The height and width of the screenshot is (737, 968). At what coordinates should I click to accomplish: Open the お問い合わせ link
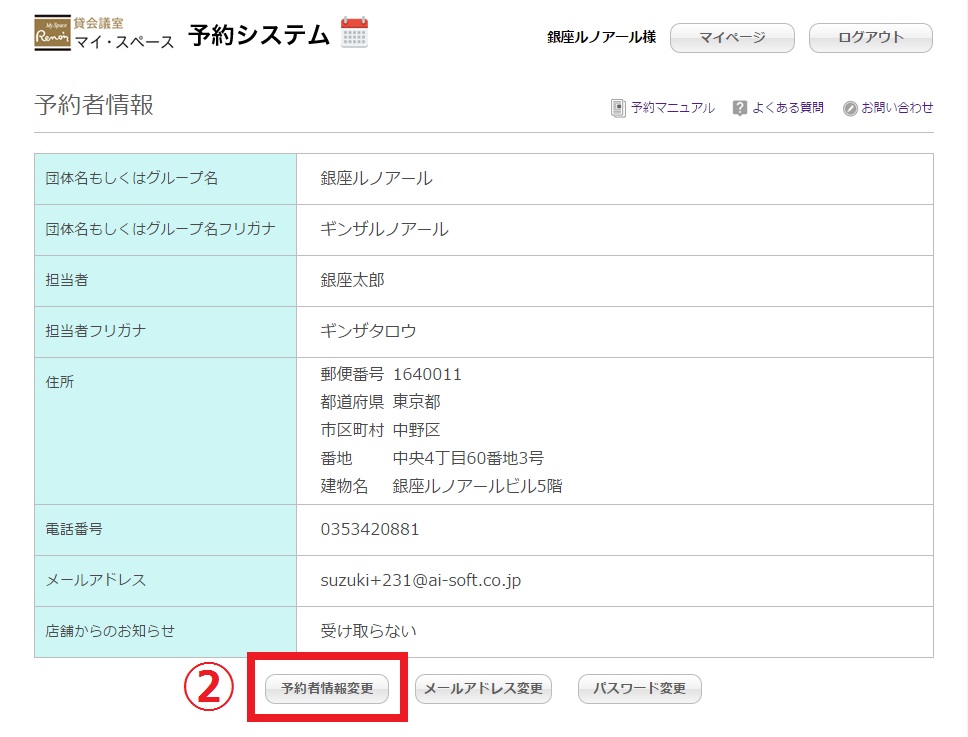[x=897, y=108]
